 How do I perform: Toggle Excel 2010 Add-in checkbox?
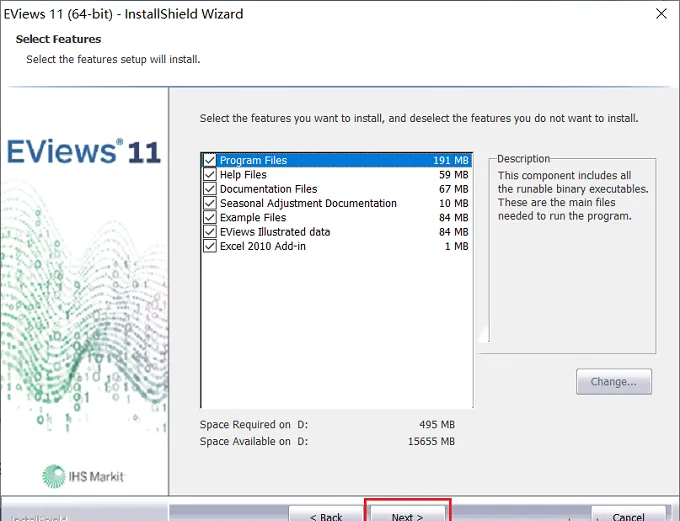coord(210,246)
